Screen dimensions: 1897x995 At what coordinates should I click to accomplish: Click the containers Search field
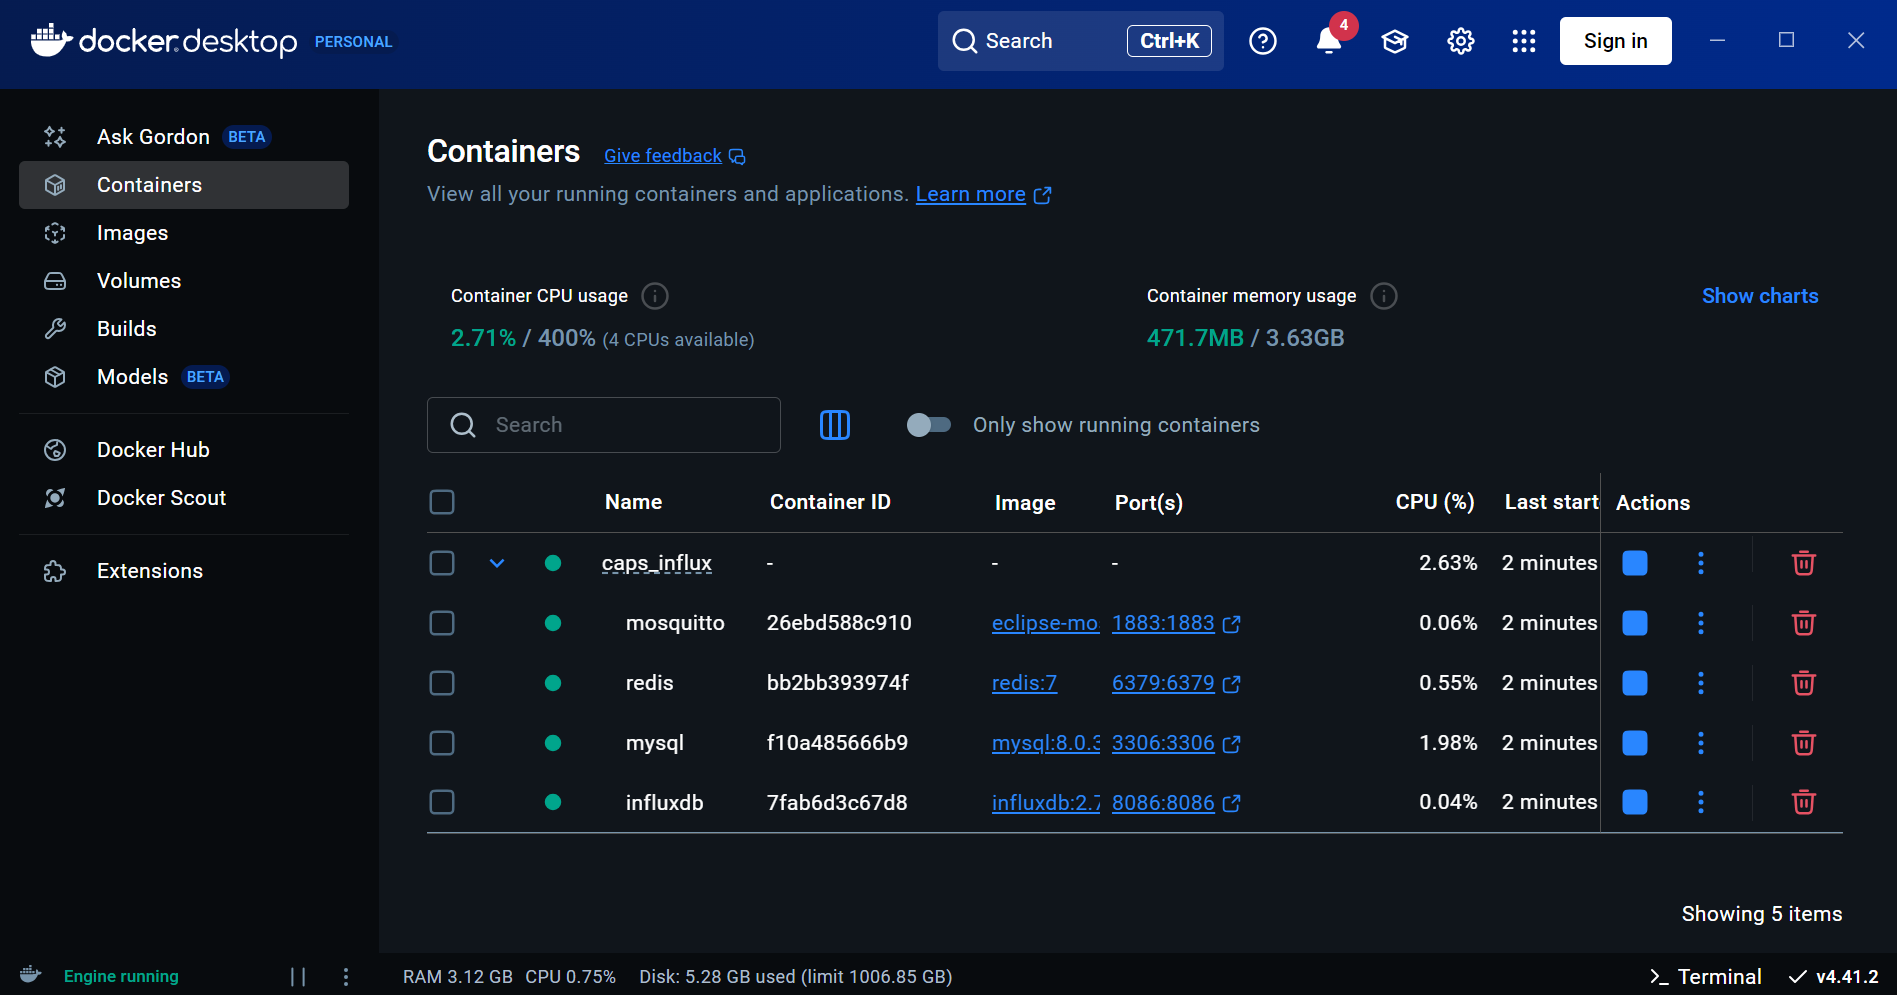(604, 425)
